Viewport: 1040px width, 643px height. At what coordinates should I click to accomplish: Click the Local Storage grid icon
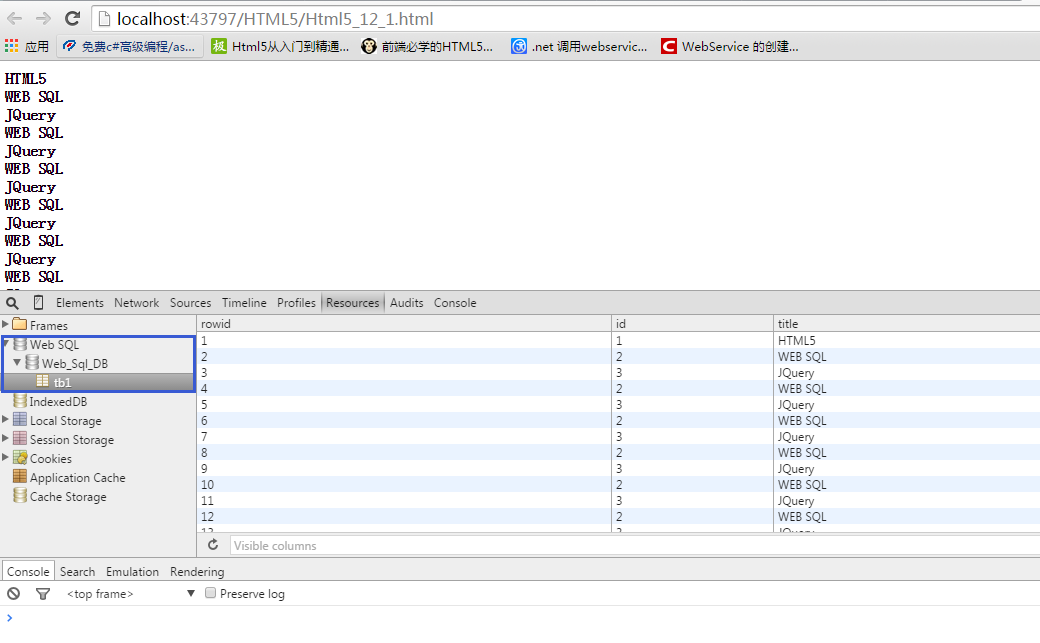[x=20, y=419]
